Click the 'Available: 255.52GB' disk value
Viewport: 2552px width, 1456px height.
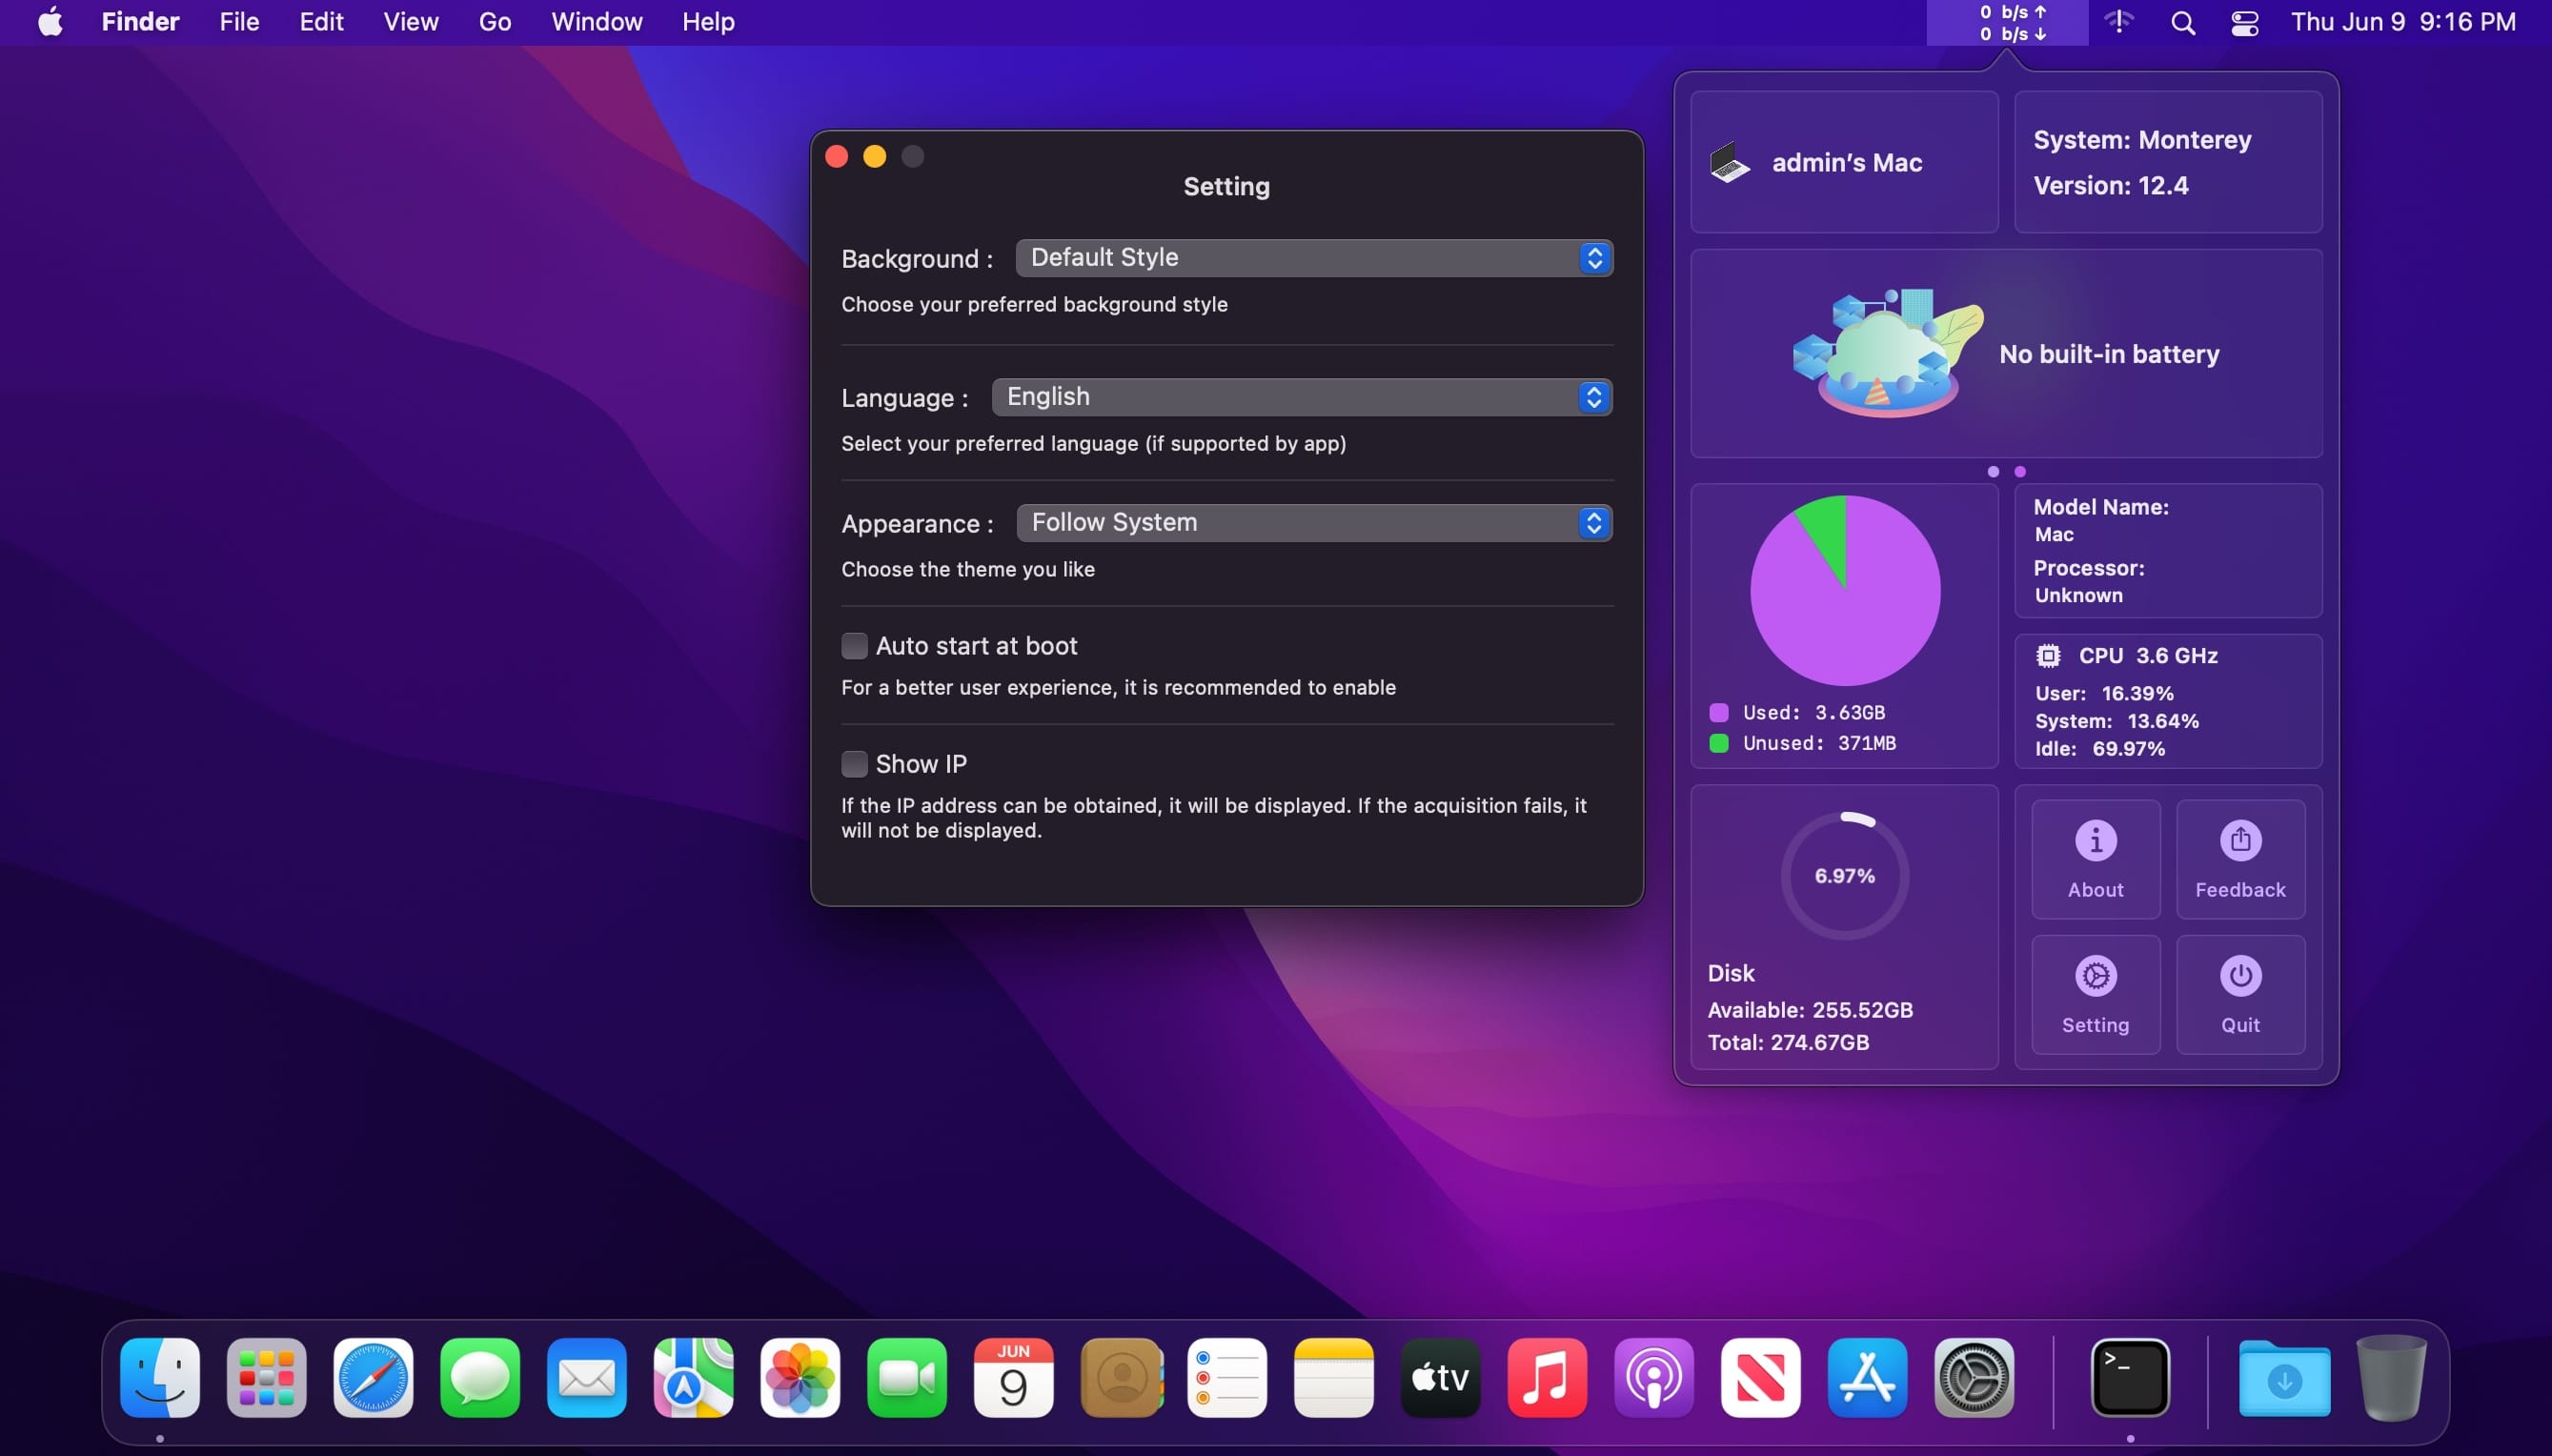1810,1010
